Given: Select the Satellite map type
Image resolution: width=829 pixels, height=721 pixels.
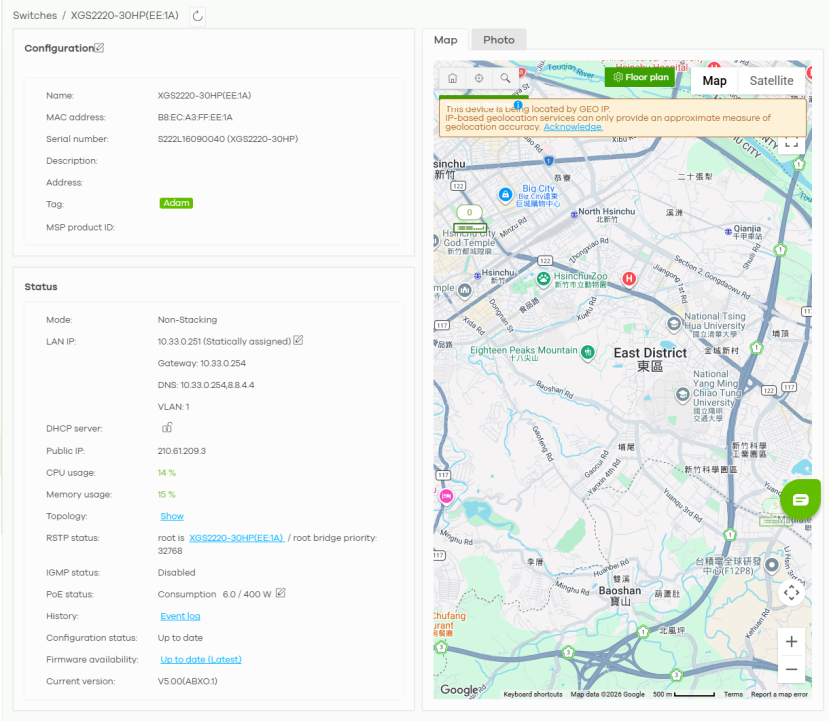Looking at the screenshot, I should click(x=771, y=81).
